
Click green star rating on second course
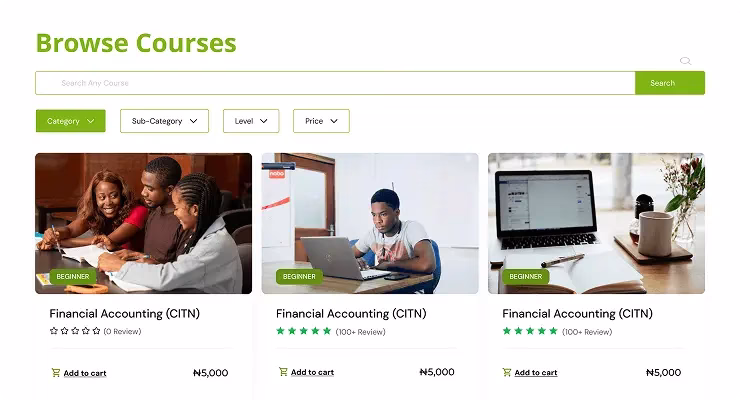click(x=303, y=331)
